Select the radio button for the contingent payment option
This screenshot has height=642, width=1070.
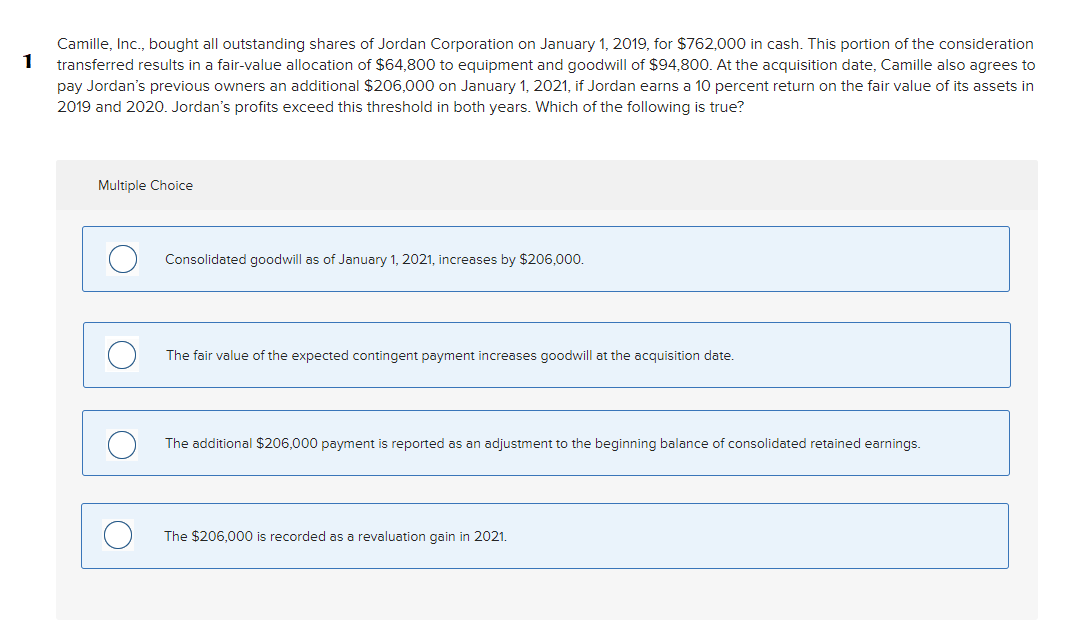tap(122, 354)
